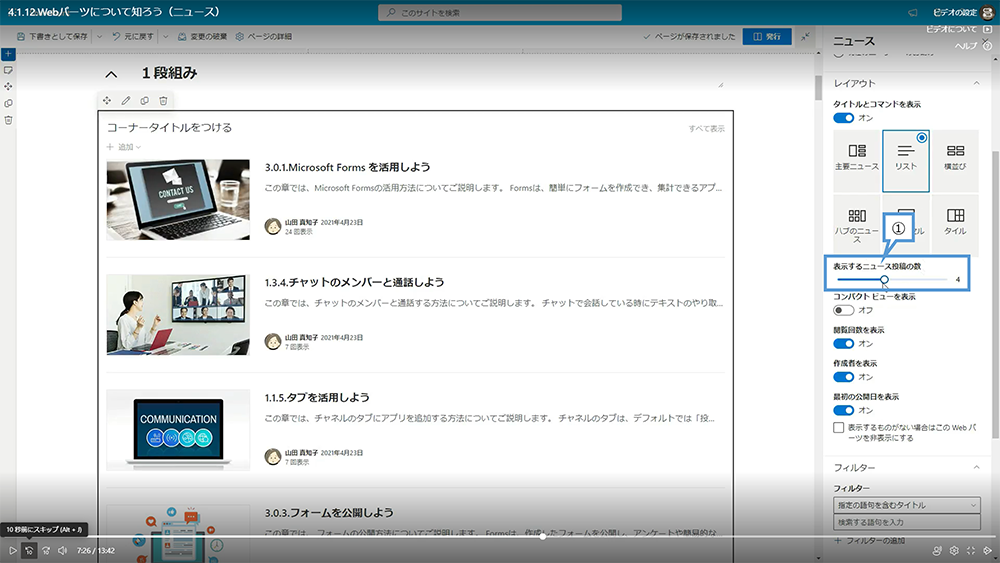Viewport: 1000px width, 563px height.
Task: Click the help question mark icon
Action: click(987, 46)
